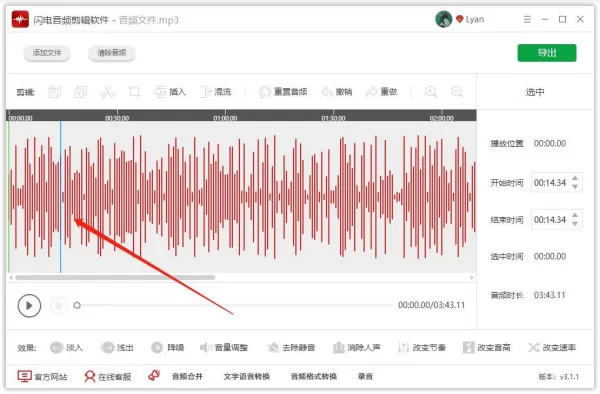This screenshot has height=394, width=600.
Task: Open the 改变节奏 tempo effect
Action: [x=422, y=347]
